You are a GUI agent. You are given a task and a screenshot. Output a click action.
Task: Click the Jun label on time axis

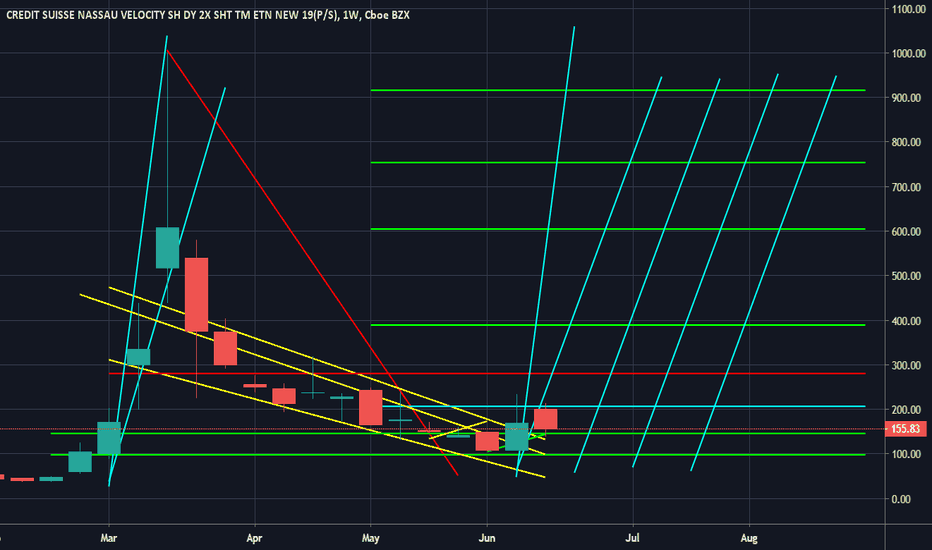point(487,538)
